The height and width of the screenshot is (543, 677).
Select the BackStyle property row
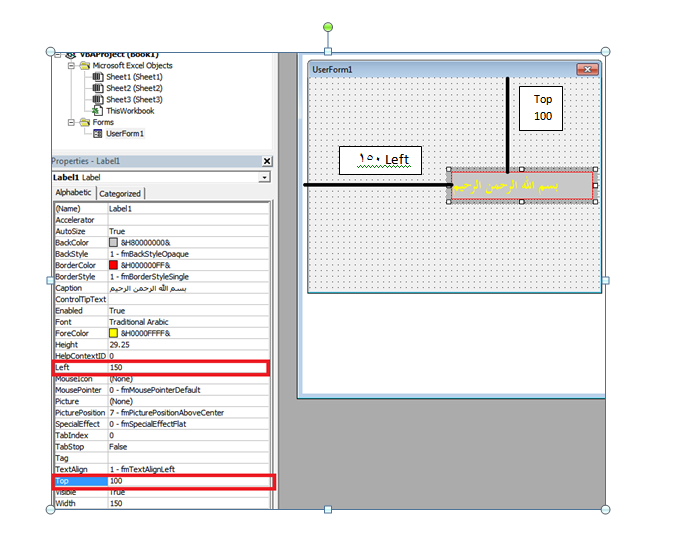pyautogui.click(x=162, y=254)
